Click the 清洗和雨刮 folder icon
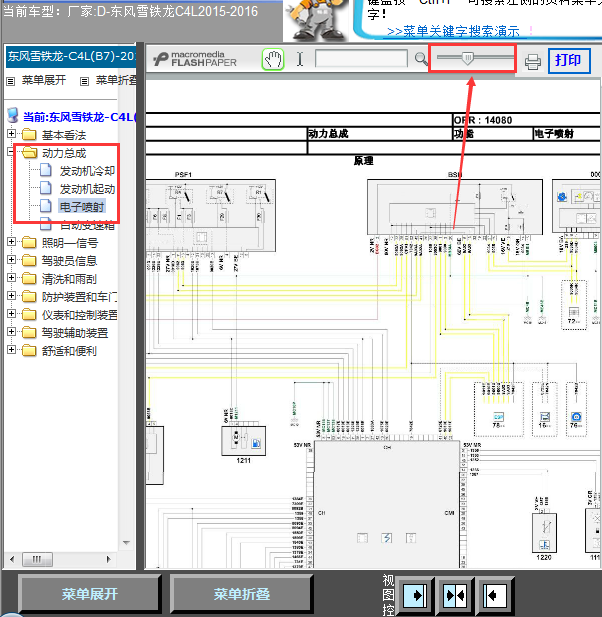Image resolution: width=602 pixels, height=617 pixels. tap(29, 279)
